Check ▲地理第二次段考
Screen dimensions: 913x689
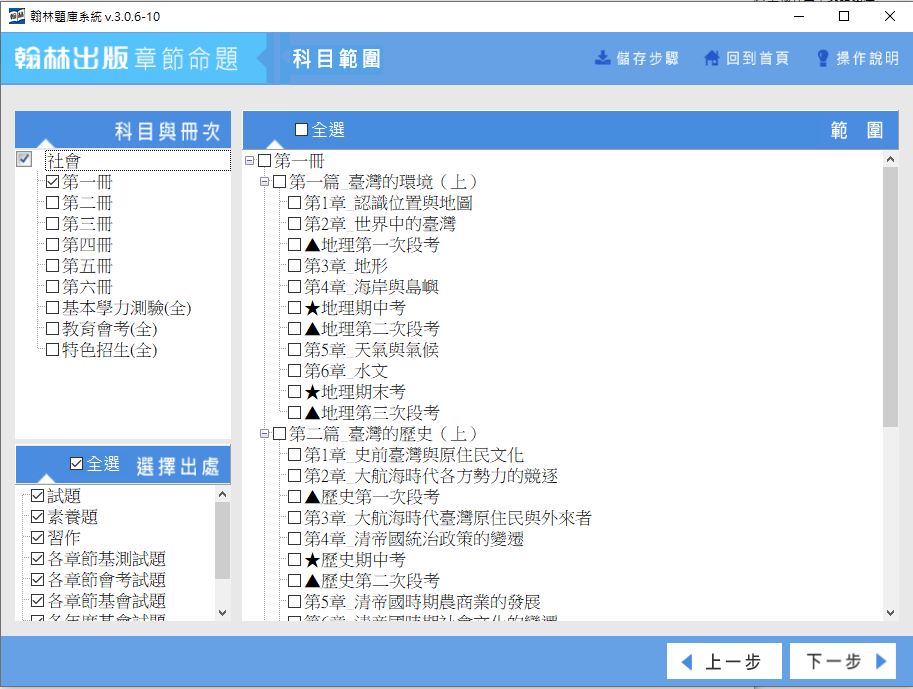click(295, 328)
